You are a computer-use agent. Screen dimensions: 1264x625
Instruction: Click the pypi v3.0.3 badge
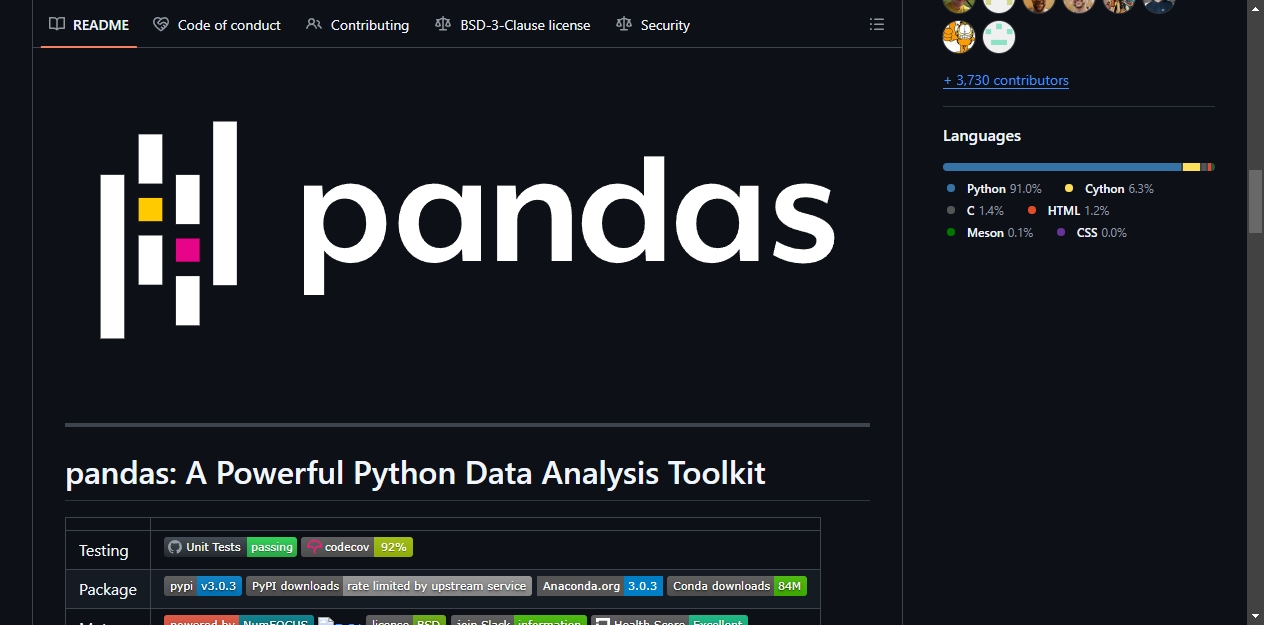tap(203, 586)
